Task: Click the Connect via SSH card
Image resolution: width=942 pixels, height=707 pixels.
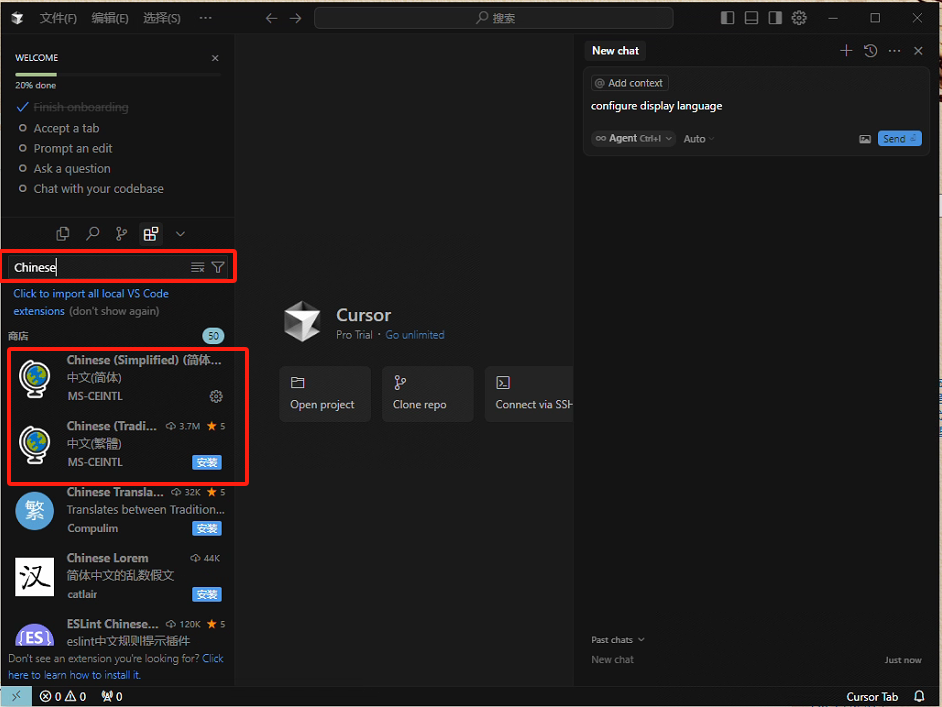Action: pyautogui.click(x=529, y=394)
